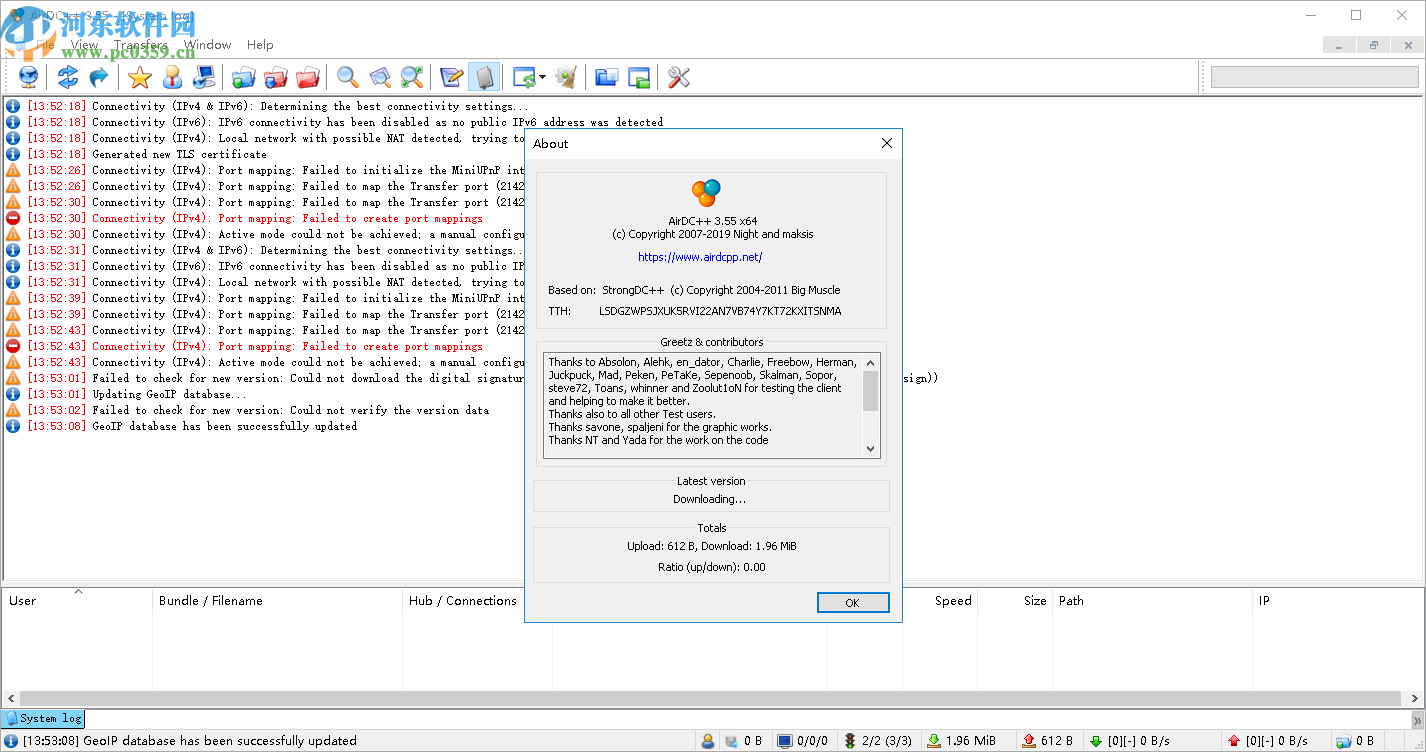Open the Transfers menu
Viewport: 1426px width, 752px height.
140,44
